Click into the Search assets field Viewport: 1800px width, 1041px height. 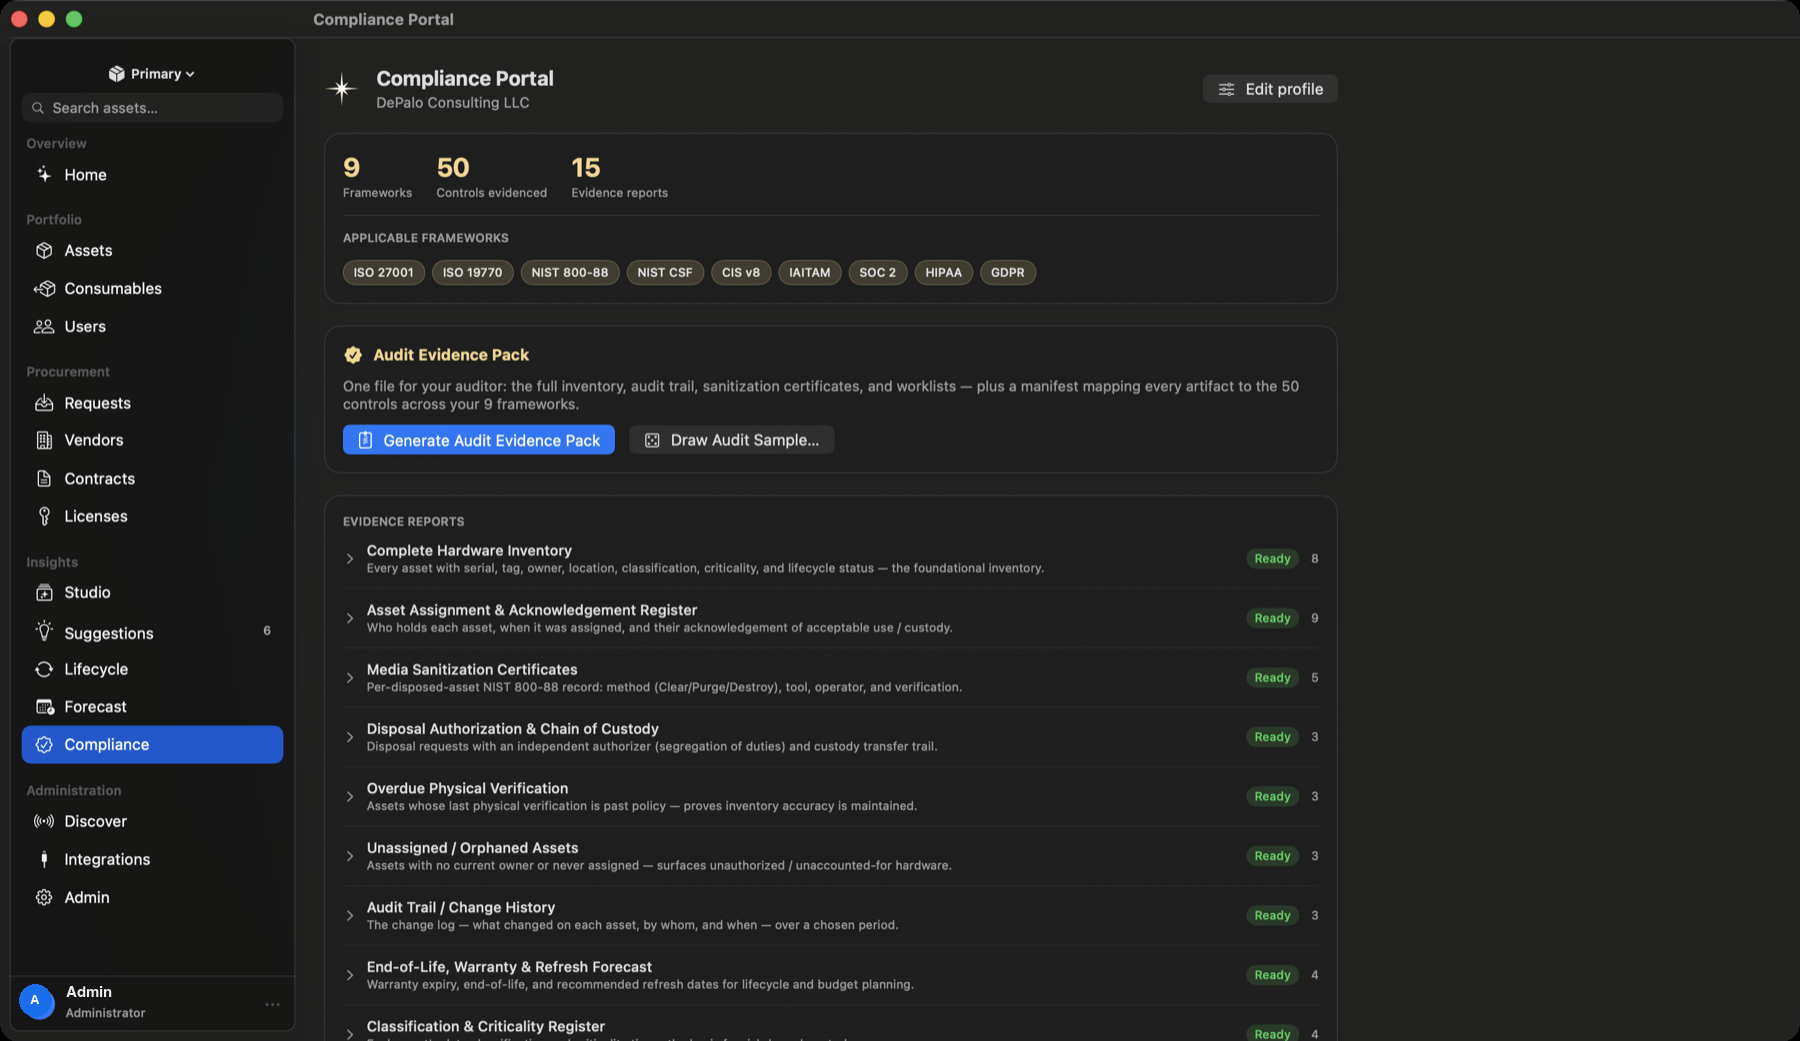click(x=152, y=108)
